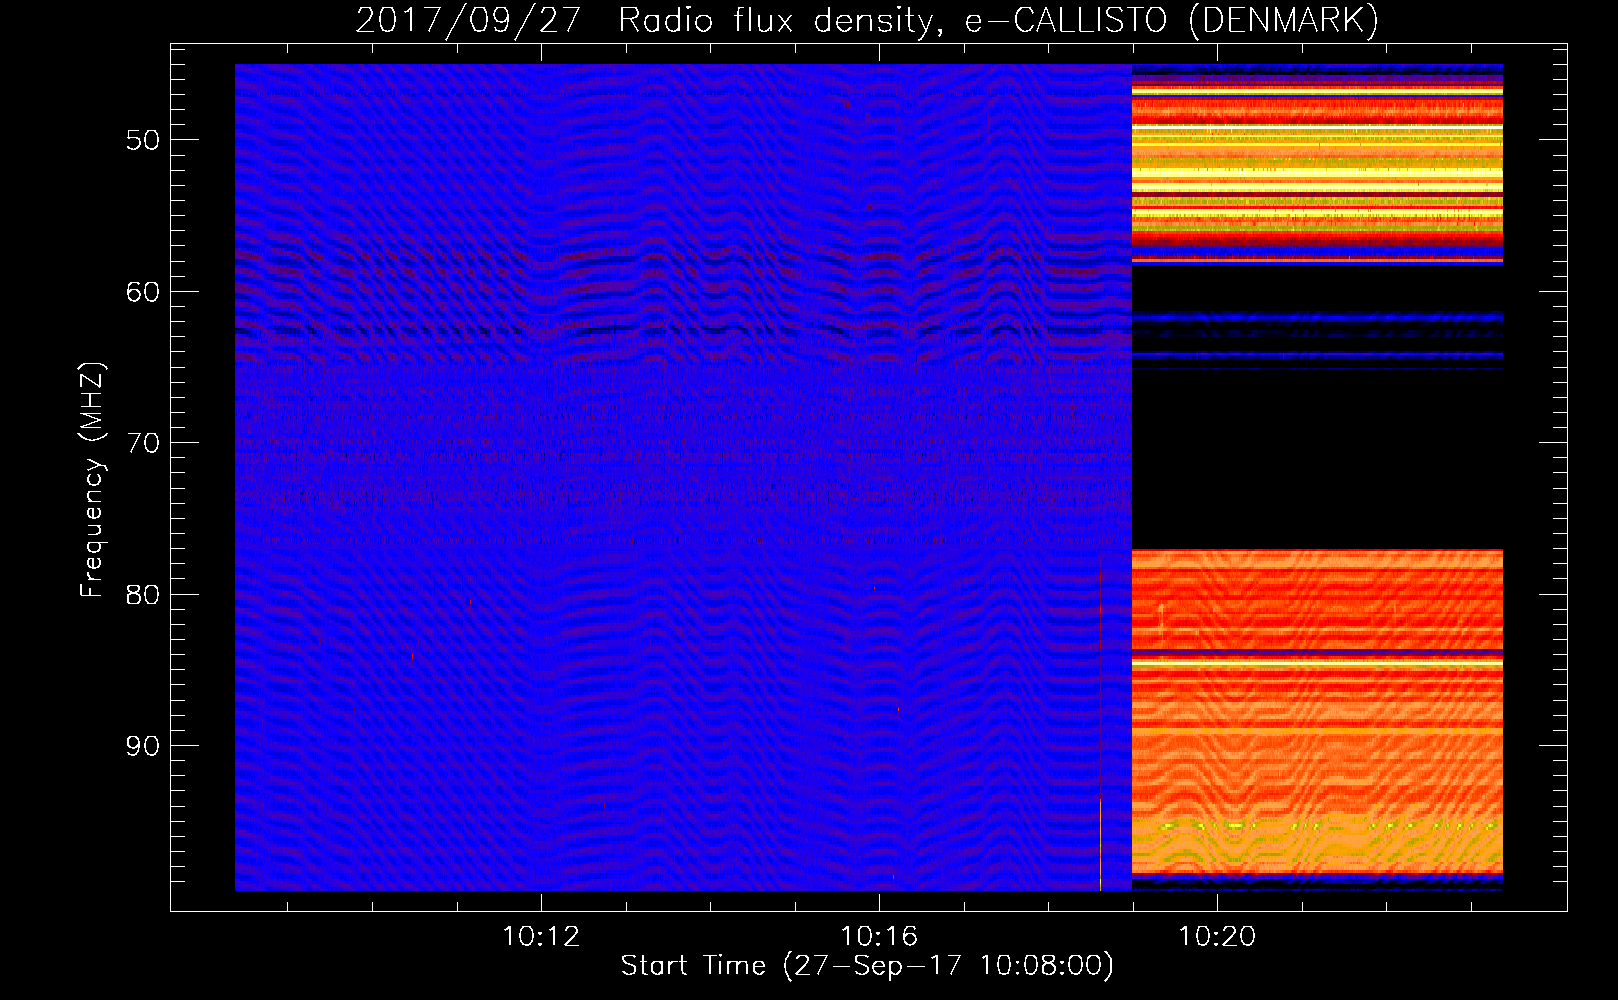Image resolution: width=1618 pixels, height=1000 pixels.
Task: Click the y-axis tick label '60'
Action: (143, 292)
